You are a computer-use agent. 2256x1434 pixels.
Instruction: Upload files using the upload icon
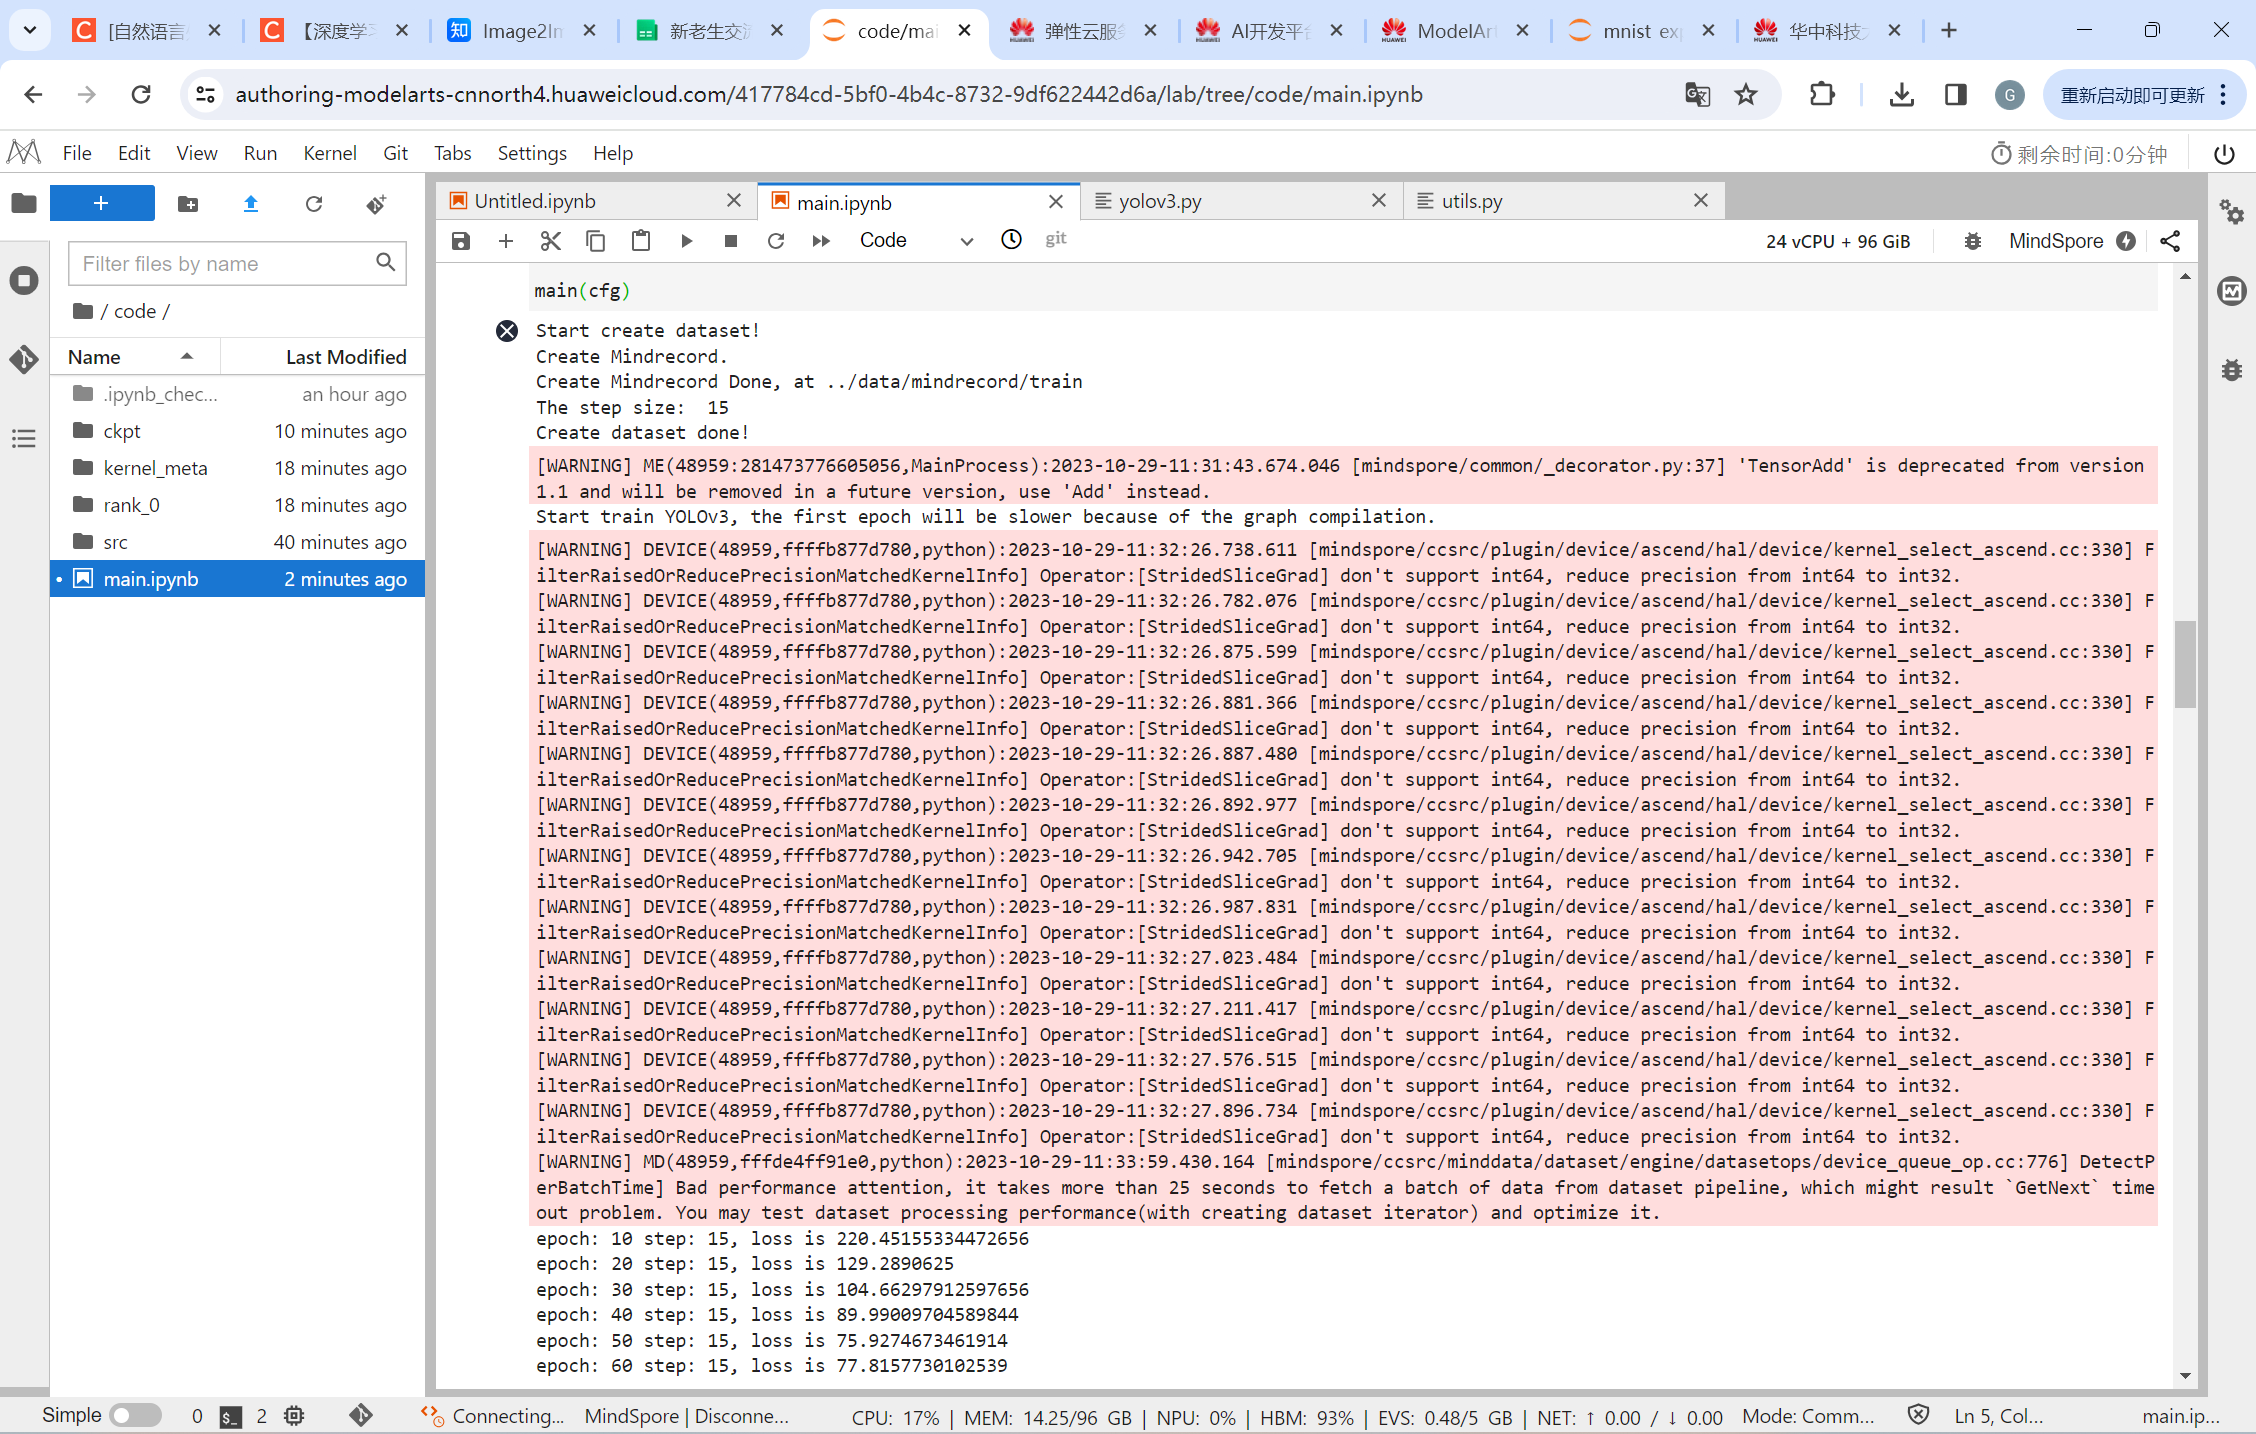tap(251, 204)
